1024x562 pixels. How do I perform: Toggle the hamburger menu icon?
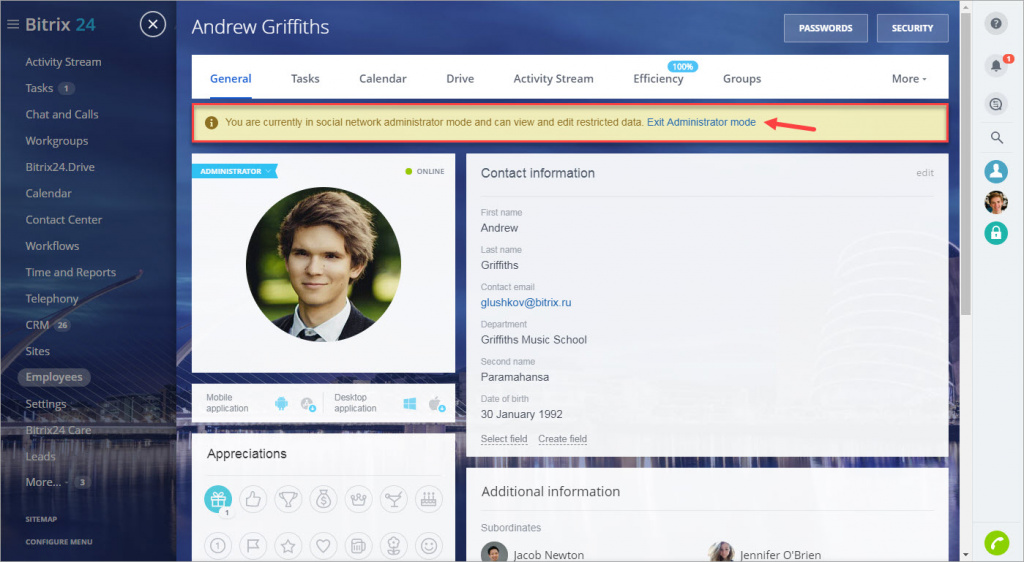pos(12,25)
